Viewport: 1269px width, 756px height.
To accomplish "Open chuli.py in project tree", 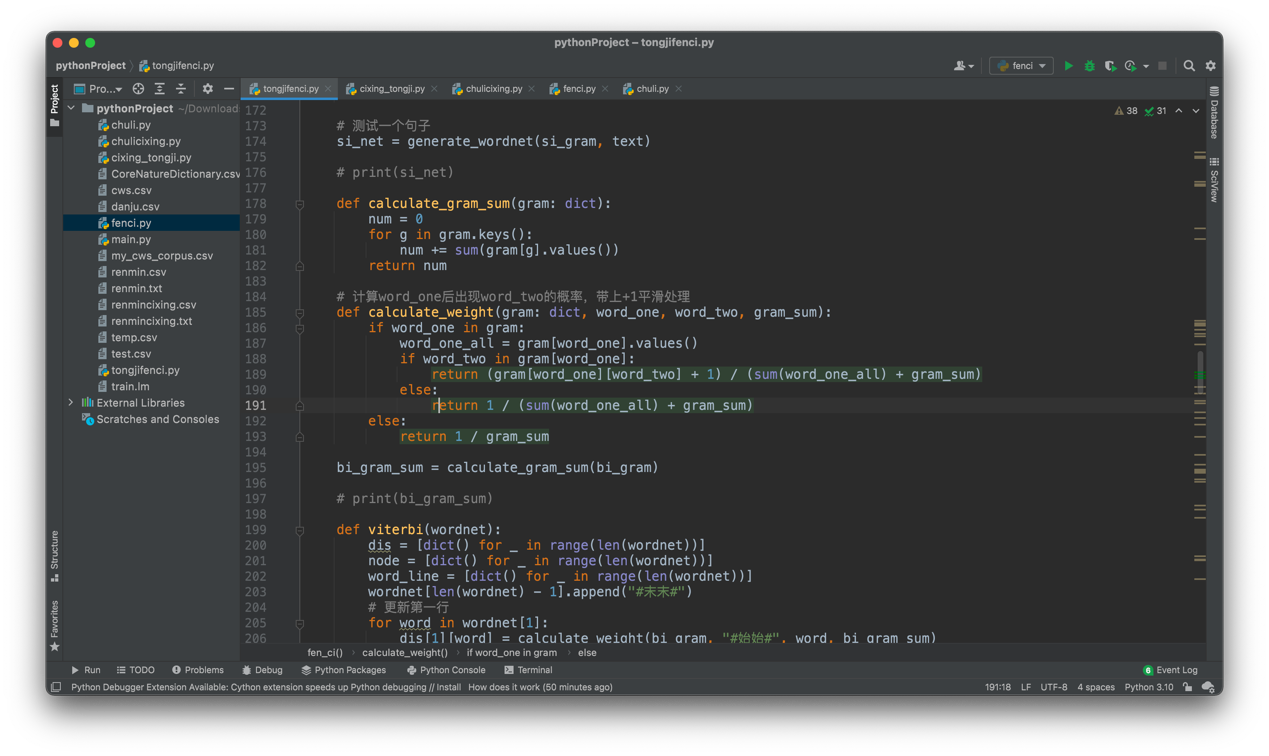I will [130, 125].
